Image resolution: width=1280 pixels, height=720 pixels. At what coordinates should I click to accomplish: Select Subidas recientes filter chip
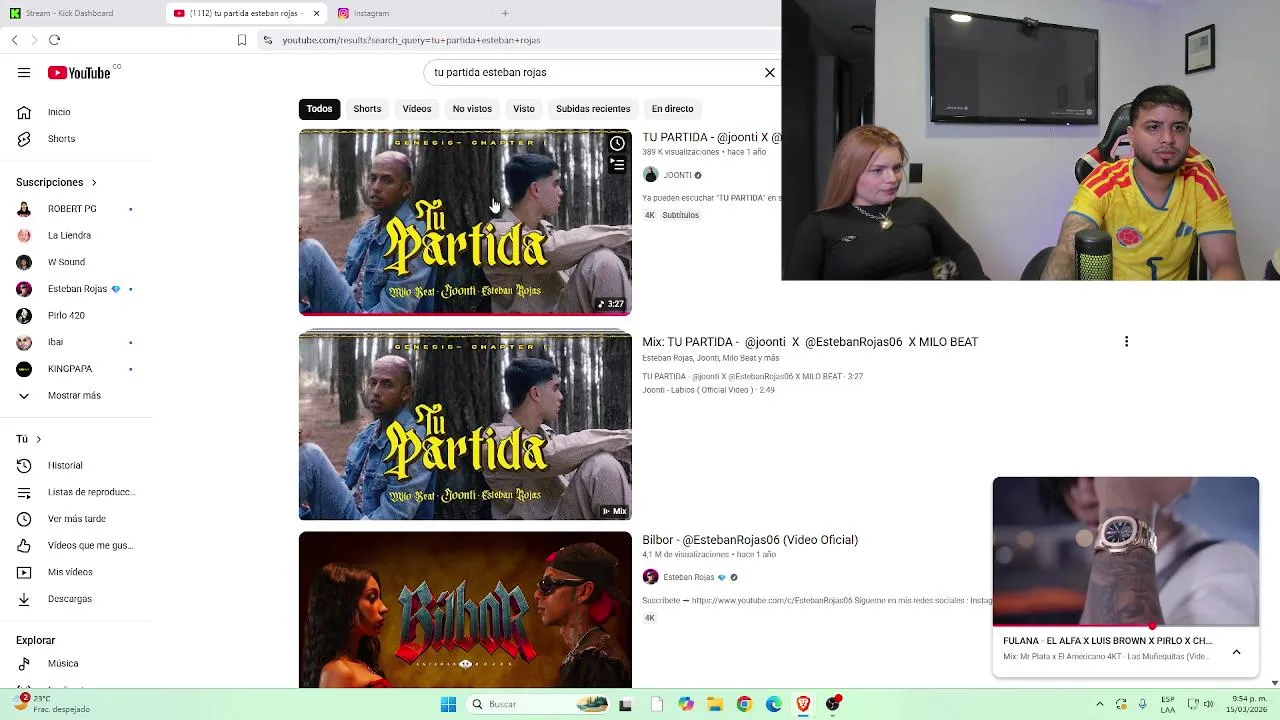(593, 109)
